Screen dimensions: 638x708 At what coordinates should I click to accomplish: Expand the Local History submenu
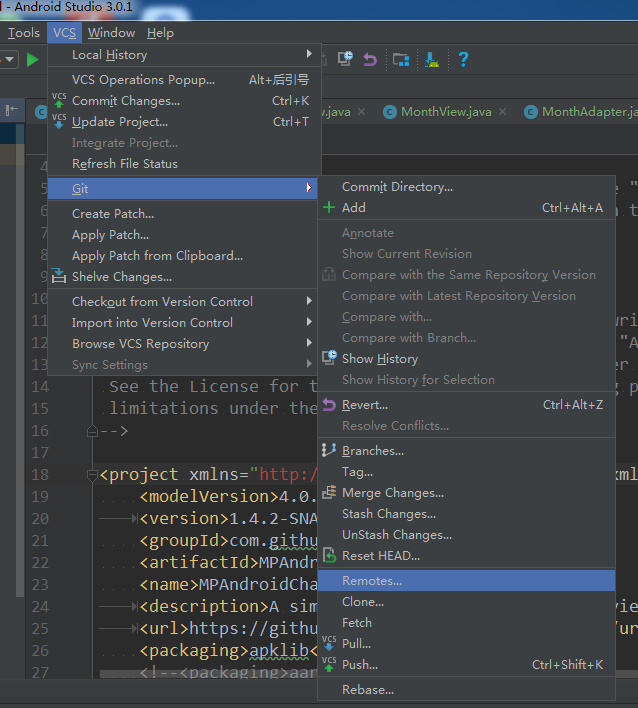coord(185,55)
